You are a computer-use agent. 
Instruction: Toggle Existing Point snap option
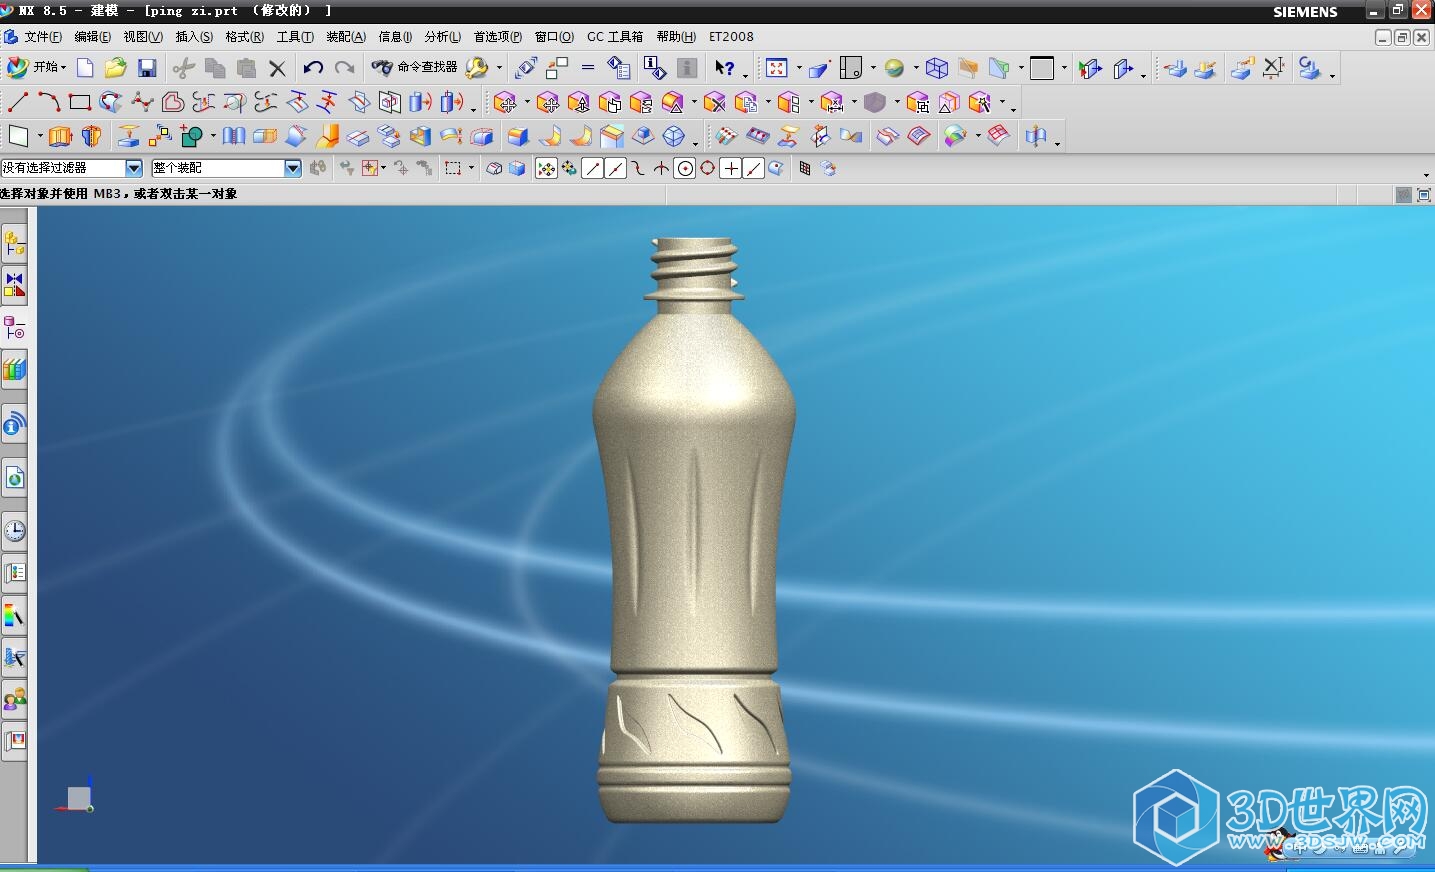click(x=731, y=169)
